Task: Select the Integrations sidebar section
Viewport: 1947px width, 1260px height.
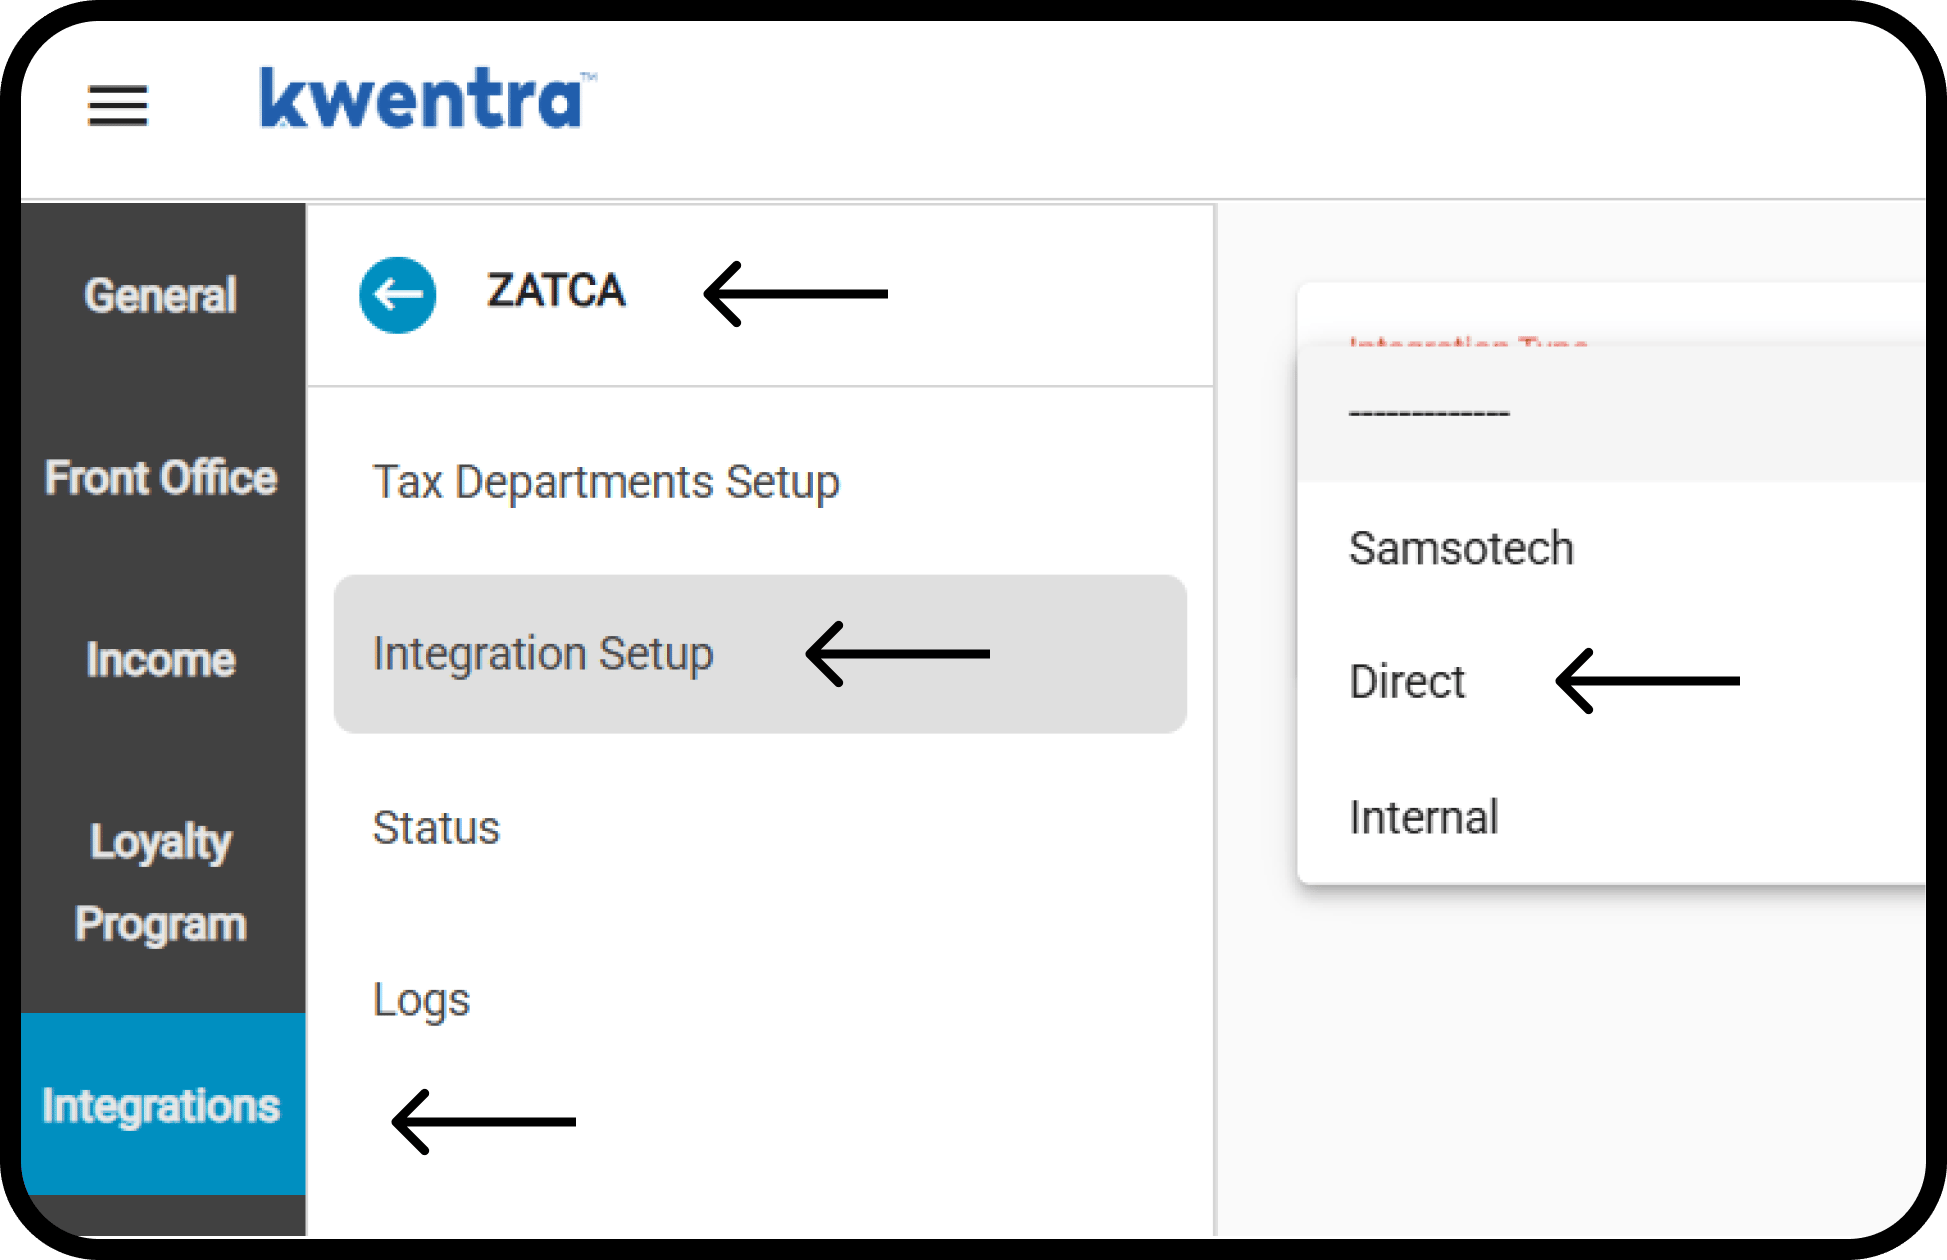Action: [x=161, y=1104]
